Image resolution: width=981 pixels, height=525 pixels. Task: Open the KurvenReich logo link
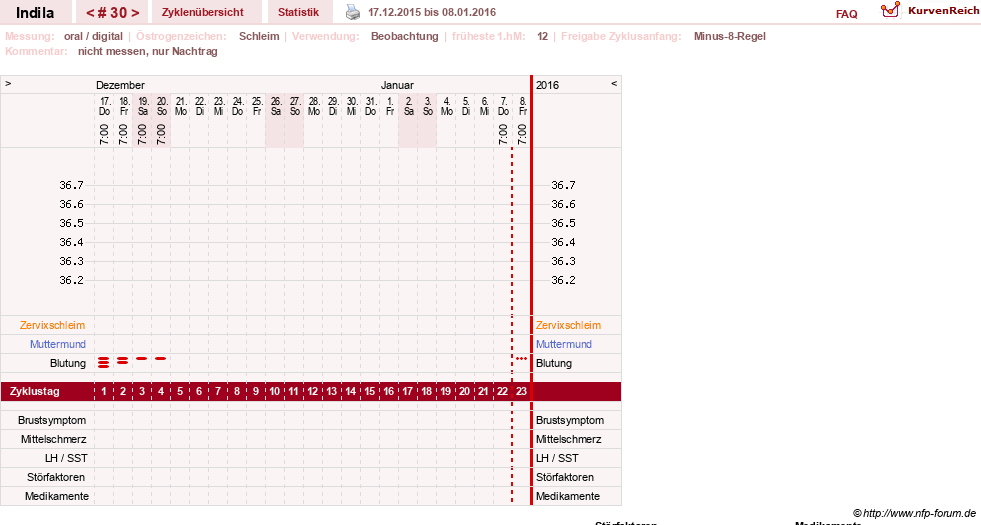[x=930, y=11]
